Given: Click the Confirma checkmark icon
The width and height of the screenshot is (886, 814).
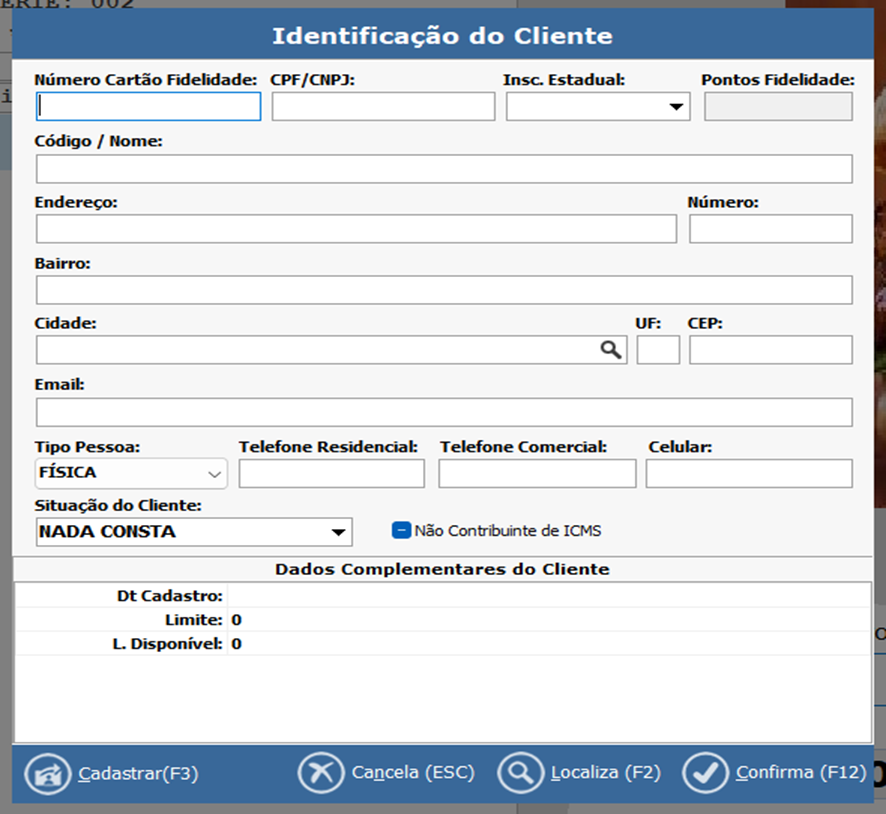Looking at the screenshot, I should click(706, 773).
